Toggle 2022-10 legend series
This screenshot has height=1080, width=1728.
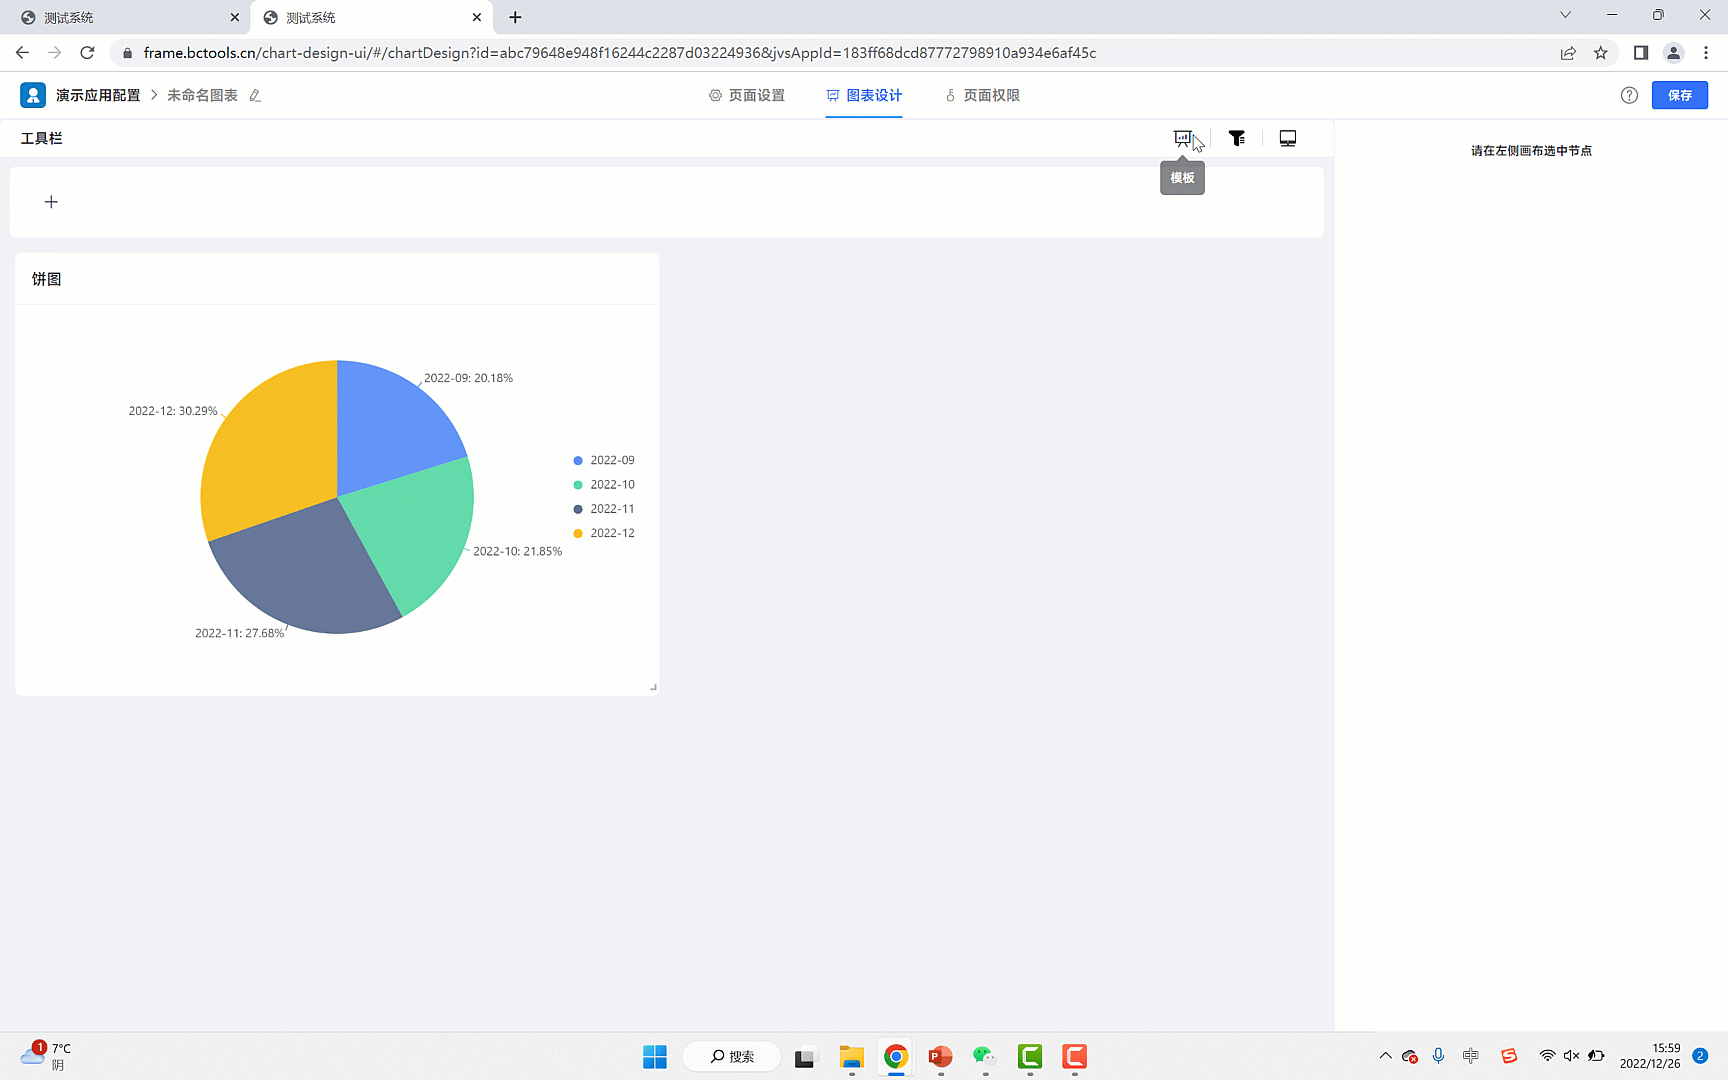coord(604,484)
